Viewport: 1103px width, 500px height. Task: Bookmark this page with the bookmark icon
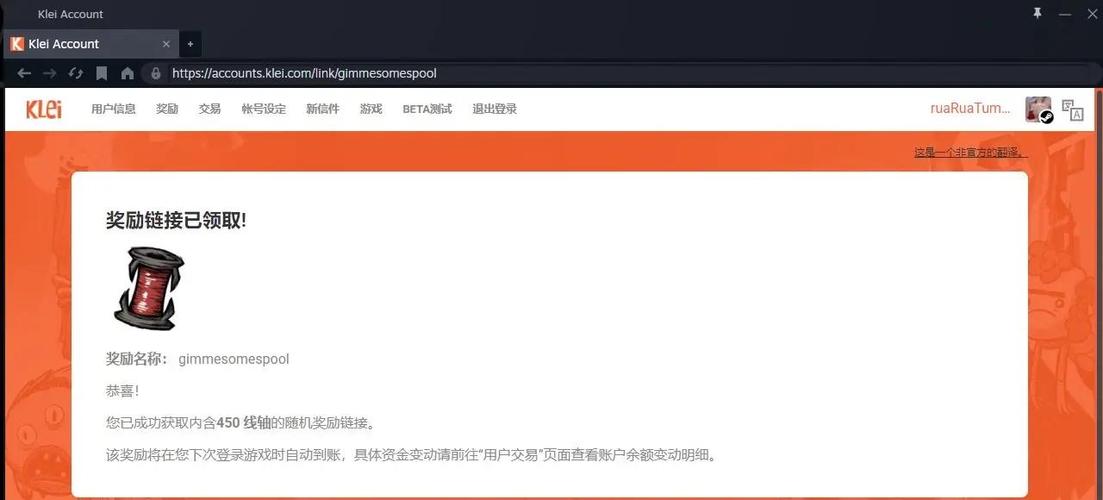(102, 73)
